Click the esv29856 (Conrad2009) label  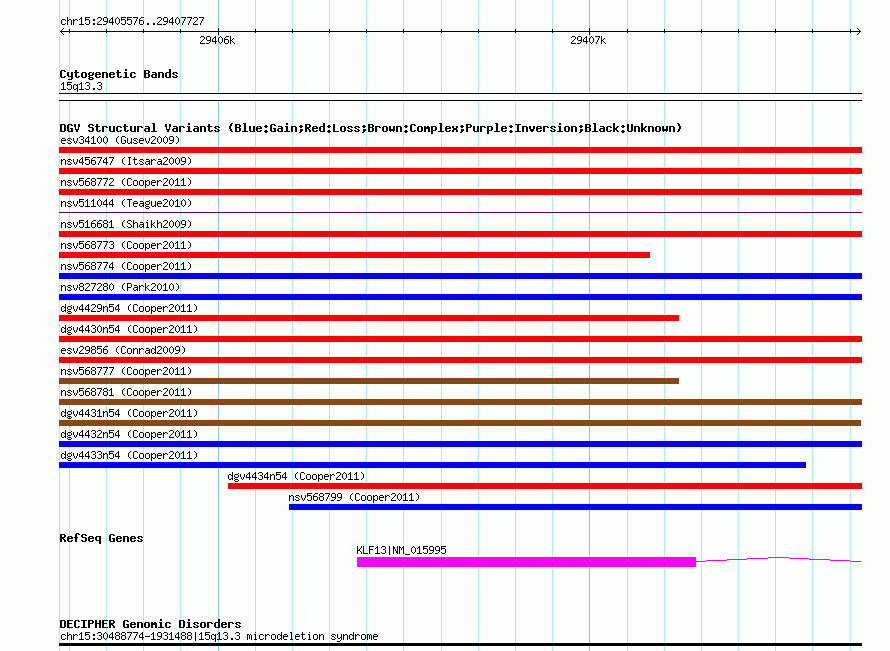[x=123, y=350]
